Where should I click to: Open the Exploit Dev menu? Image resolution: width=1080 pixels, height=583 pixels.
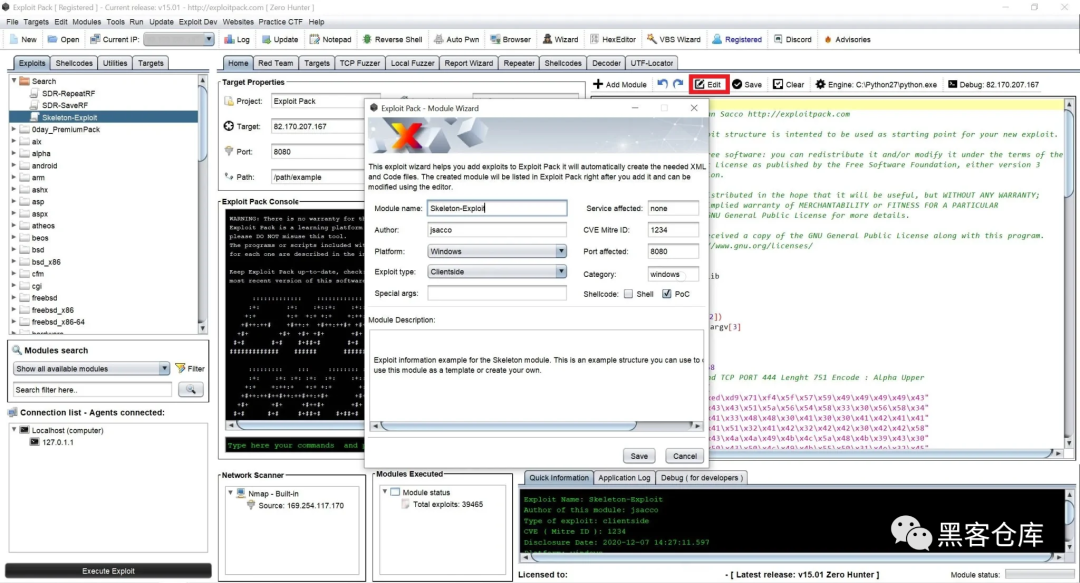198,21
